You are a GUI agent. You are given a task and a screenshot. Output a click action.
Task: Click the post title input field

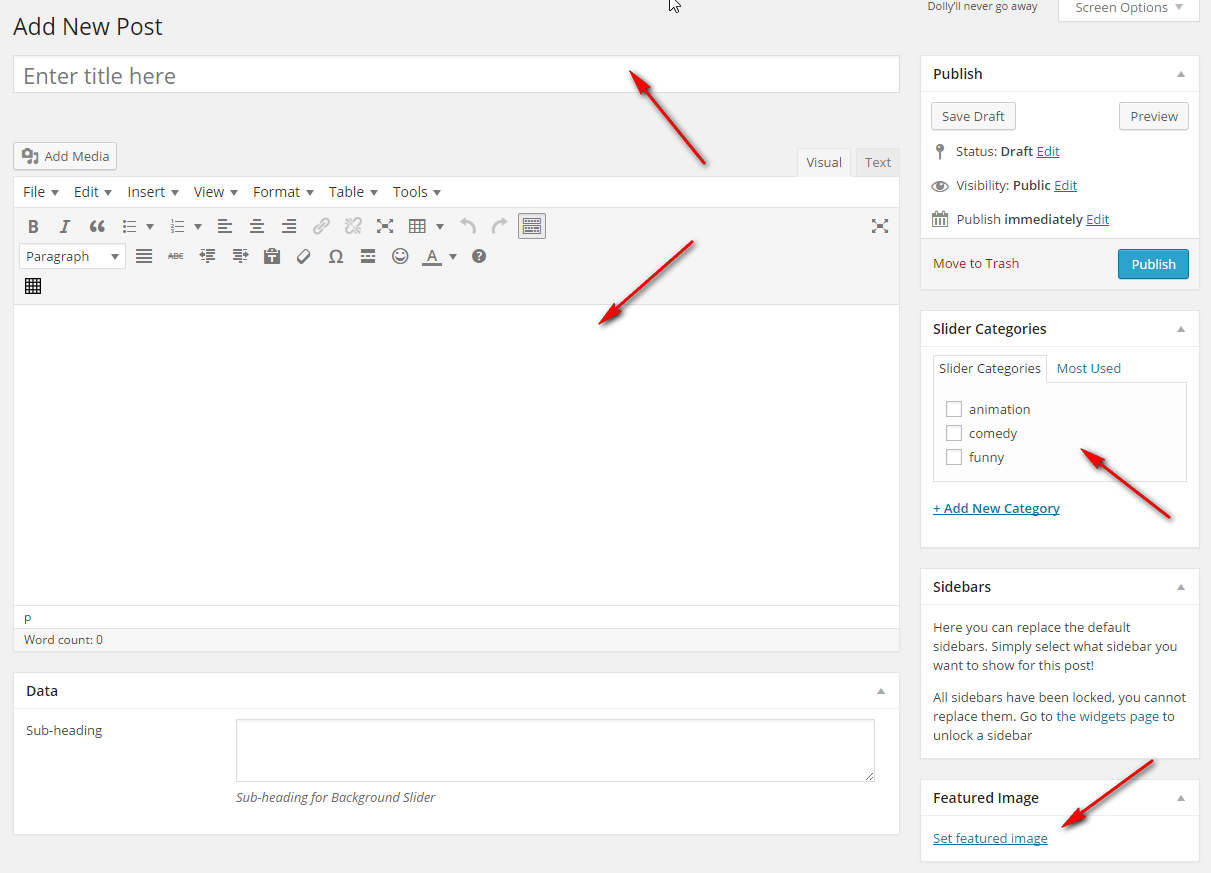(x=456, y=76)
